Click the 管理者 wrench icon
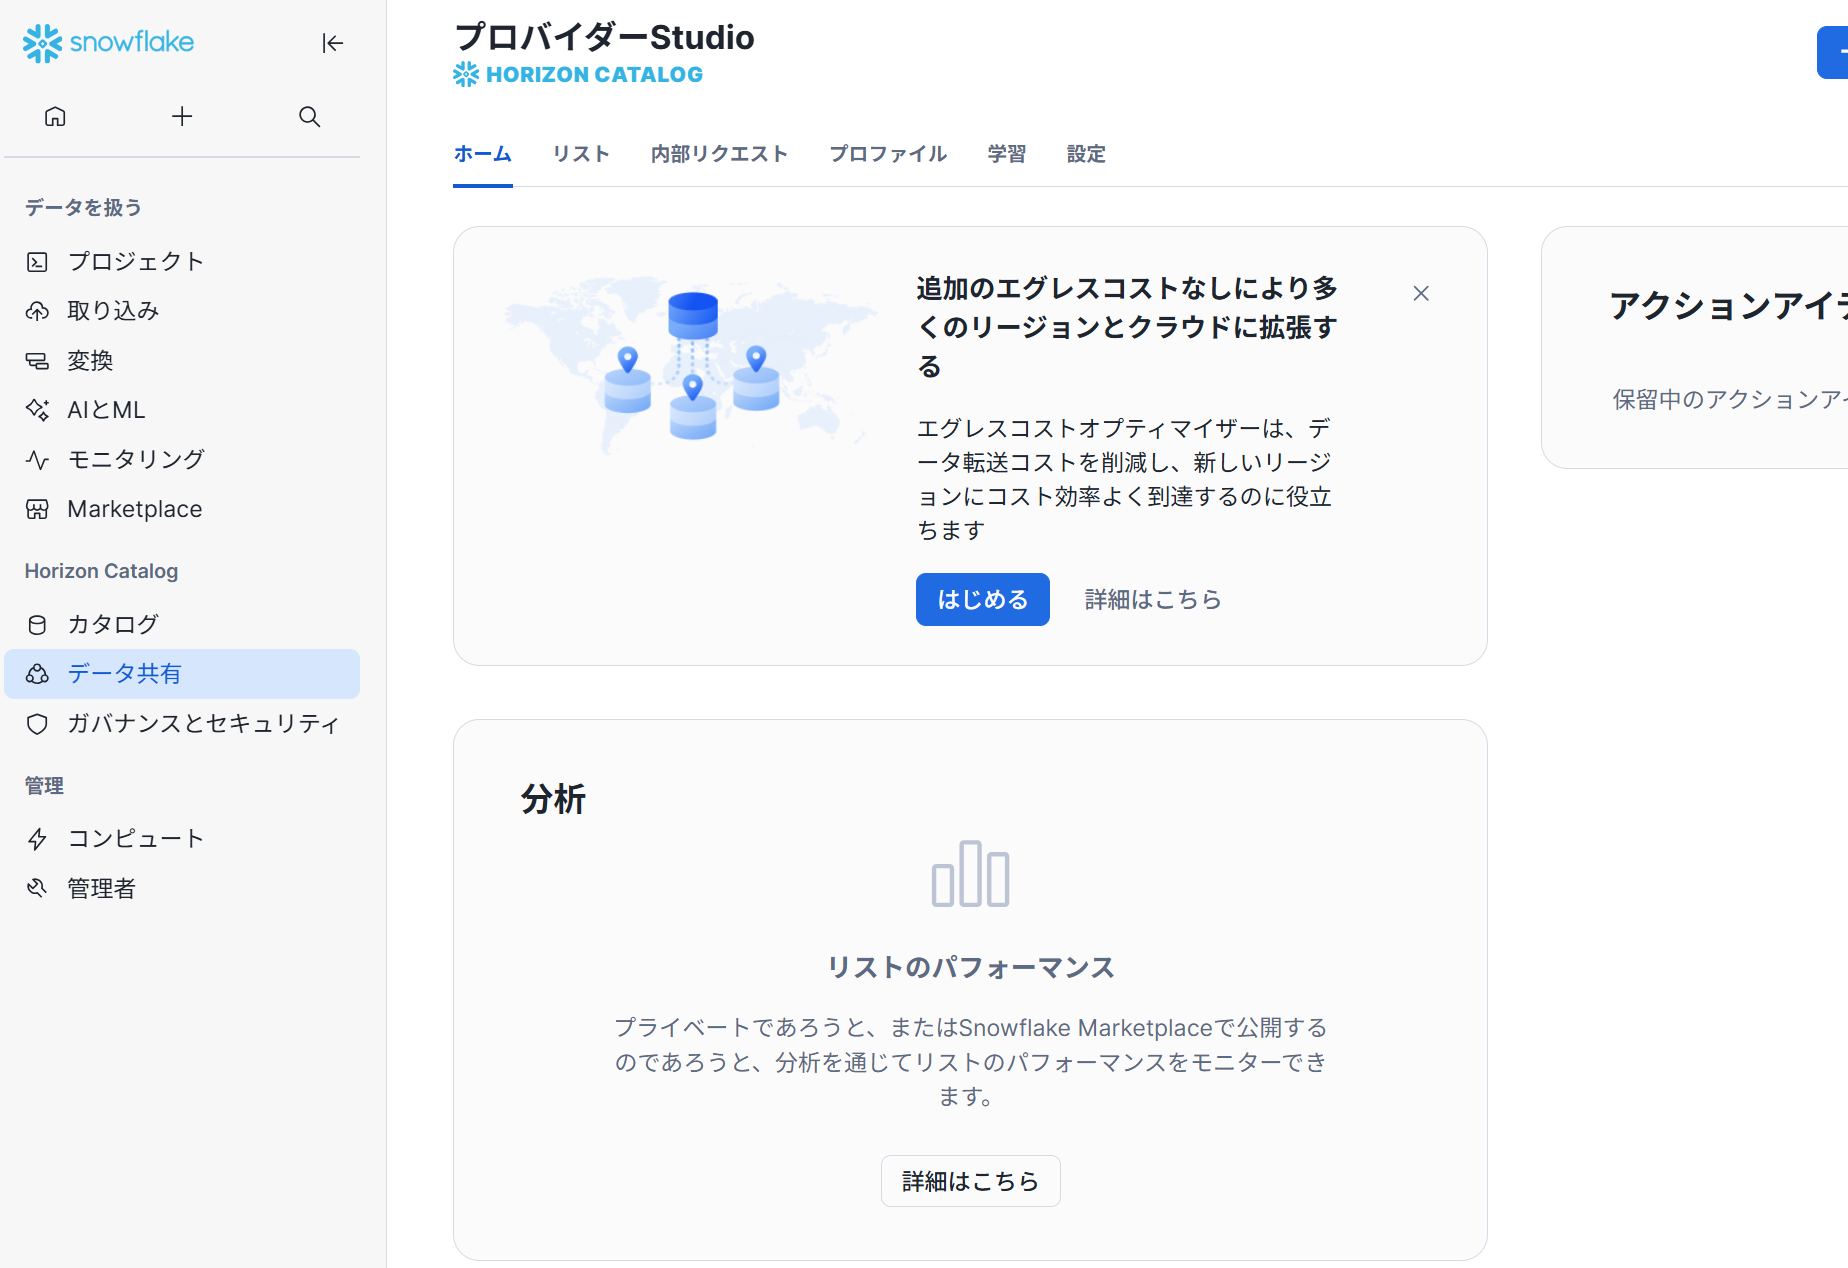The height and width of the screenshot is (1268, 1848). point(37,888)
